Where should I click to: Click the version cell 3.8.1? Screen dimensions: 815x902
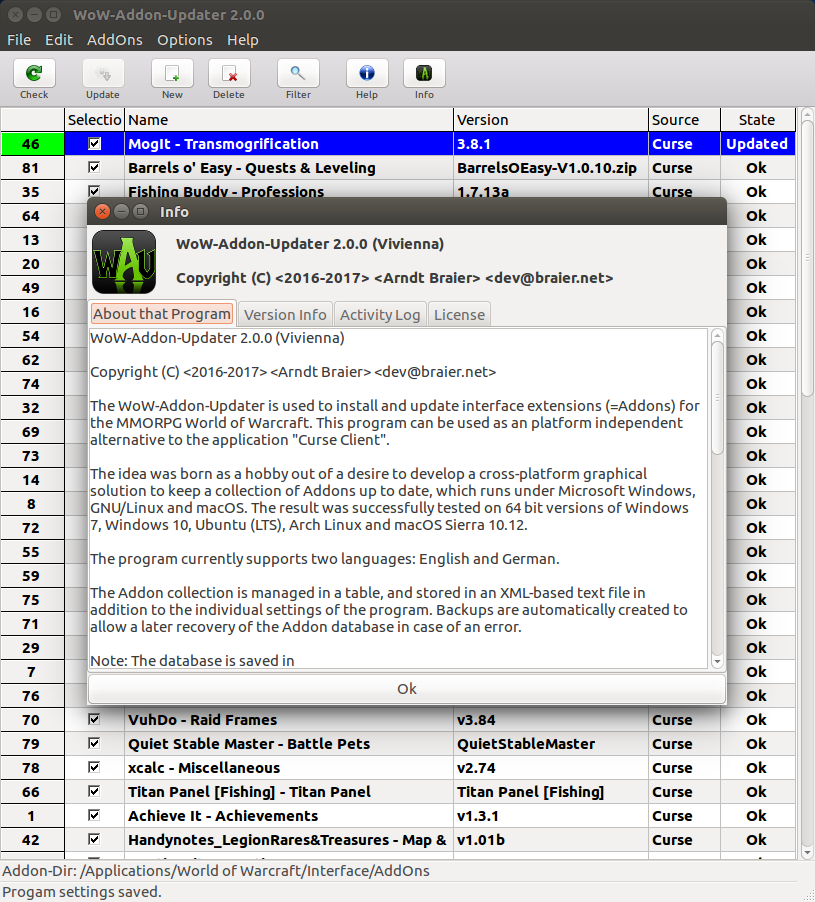[x=550, y=144]
